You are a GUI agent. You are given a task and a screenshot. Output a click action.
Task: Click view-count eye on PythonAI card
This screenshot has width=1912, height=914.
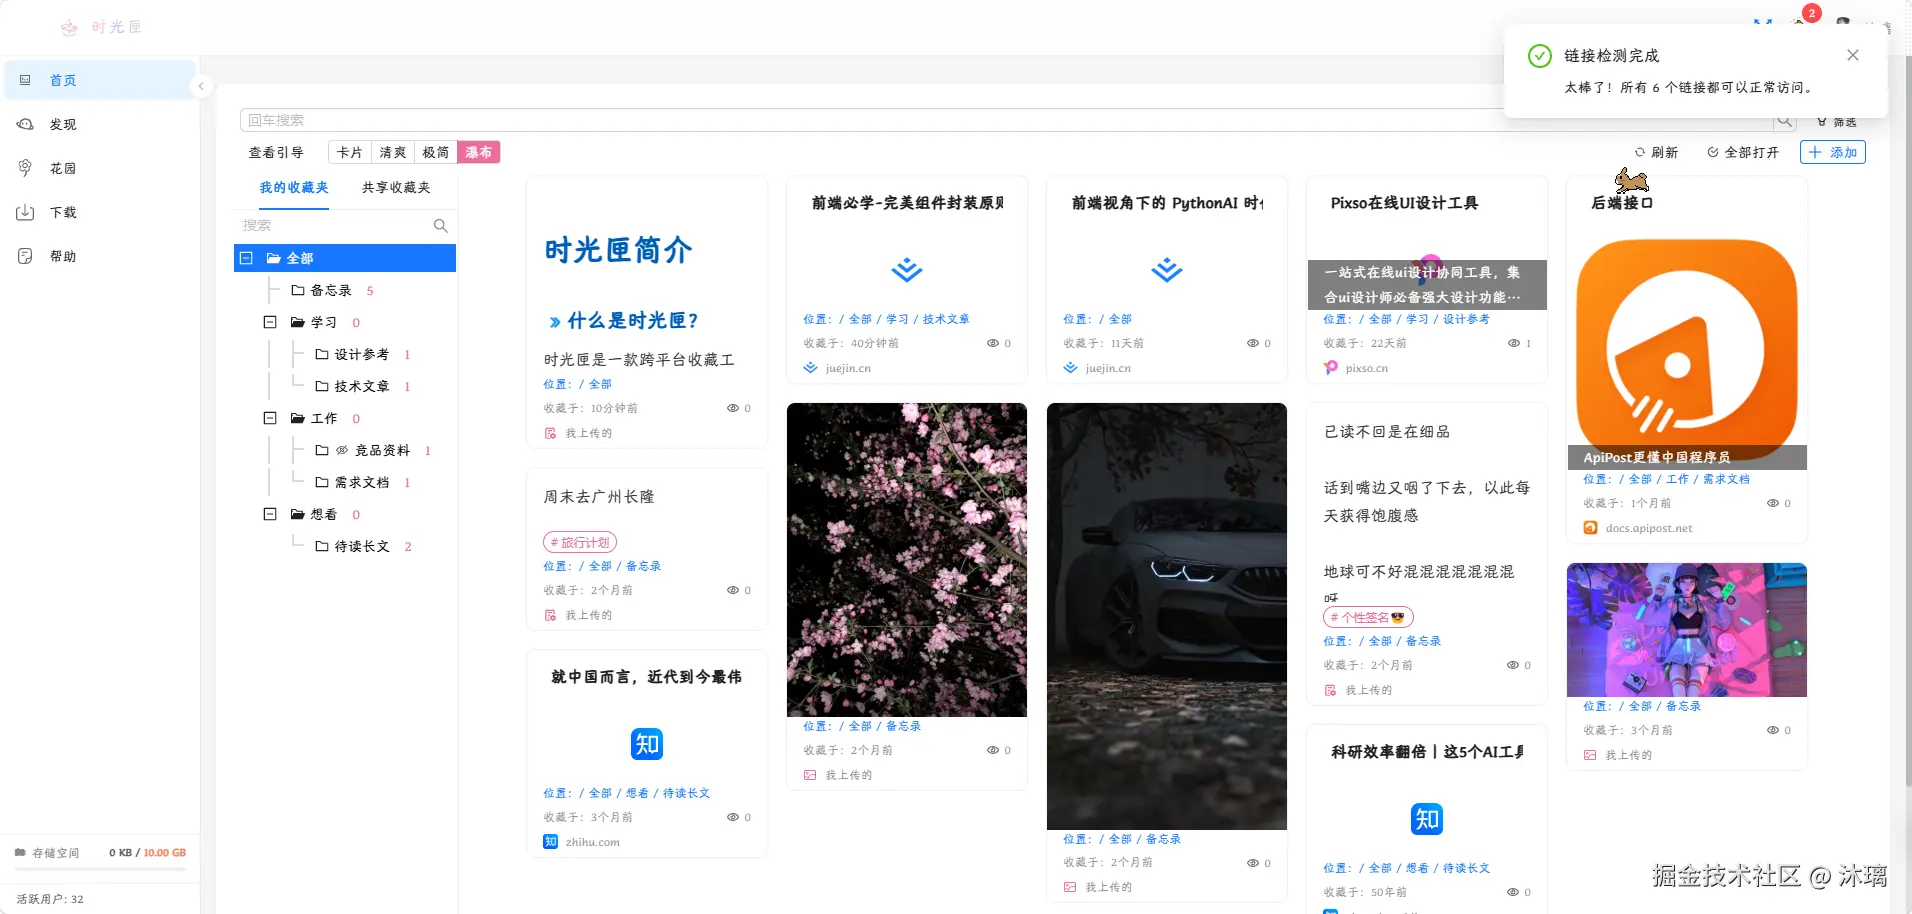point(1253,343)
